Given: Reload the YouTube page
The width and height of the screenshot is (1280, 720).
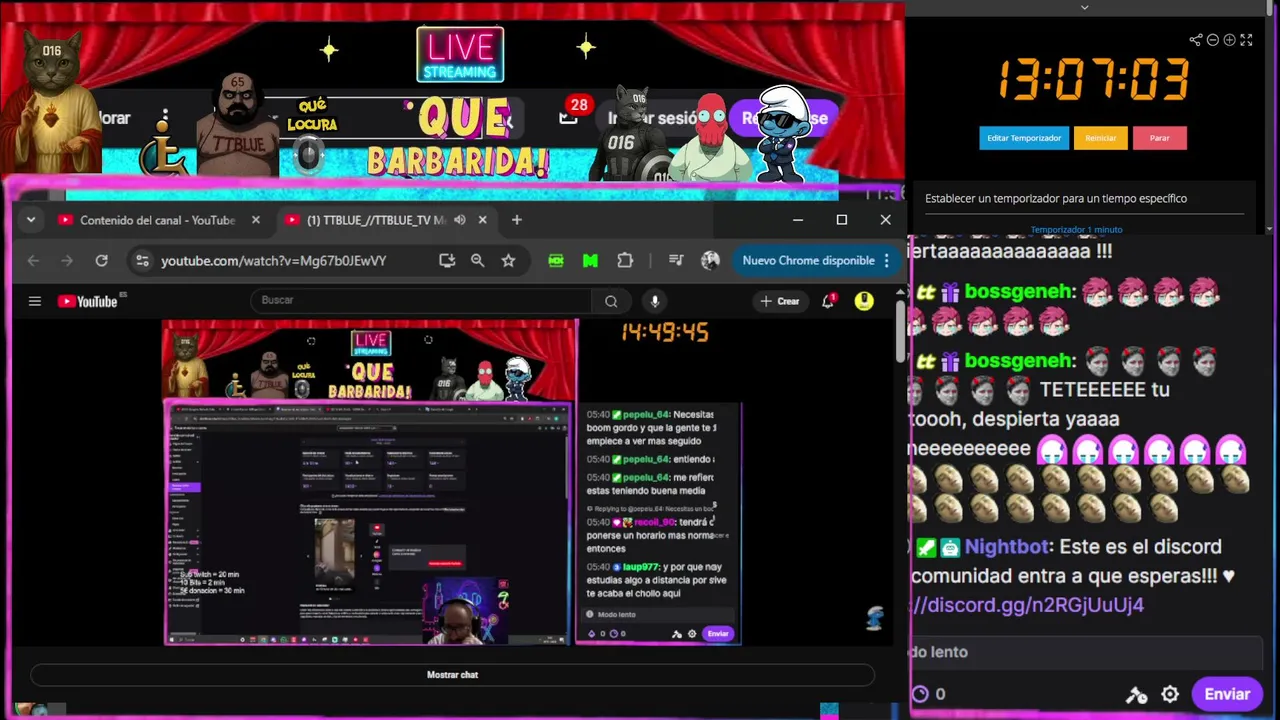Looking at the screenshot, I should coord(101,260).
